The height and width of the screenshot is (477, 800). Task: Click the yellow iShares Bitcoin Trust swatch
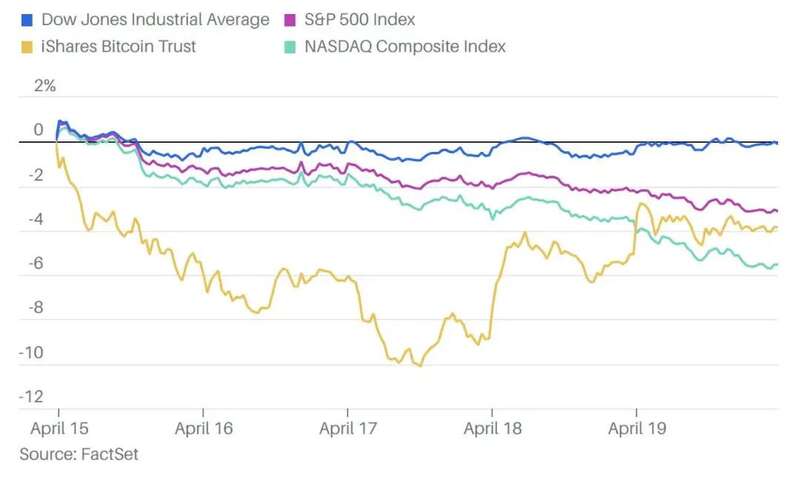click(x=27, y=47)
